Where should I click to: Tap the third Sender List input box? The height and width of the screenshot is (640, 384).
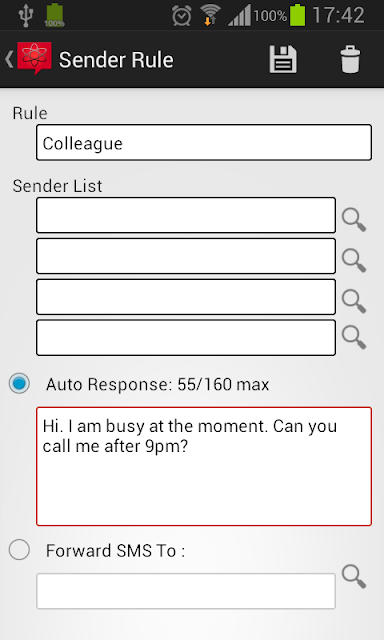[186, 297]
